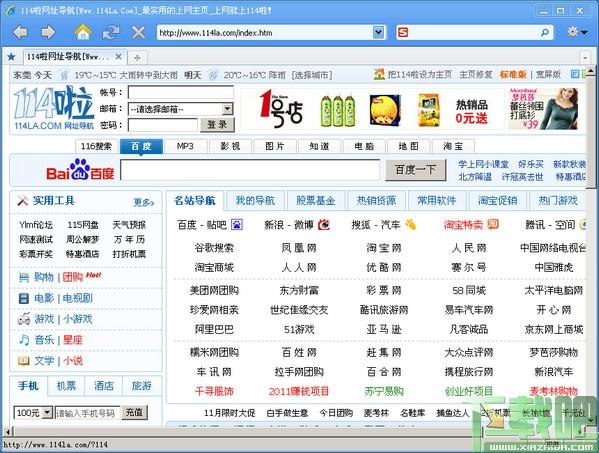This screenshot has width=599, height=453.
Task: Switch to the 酒店 tab
Action: click(104, 386)
